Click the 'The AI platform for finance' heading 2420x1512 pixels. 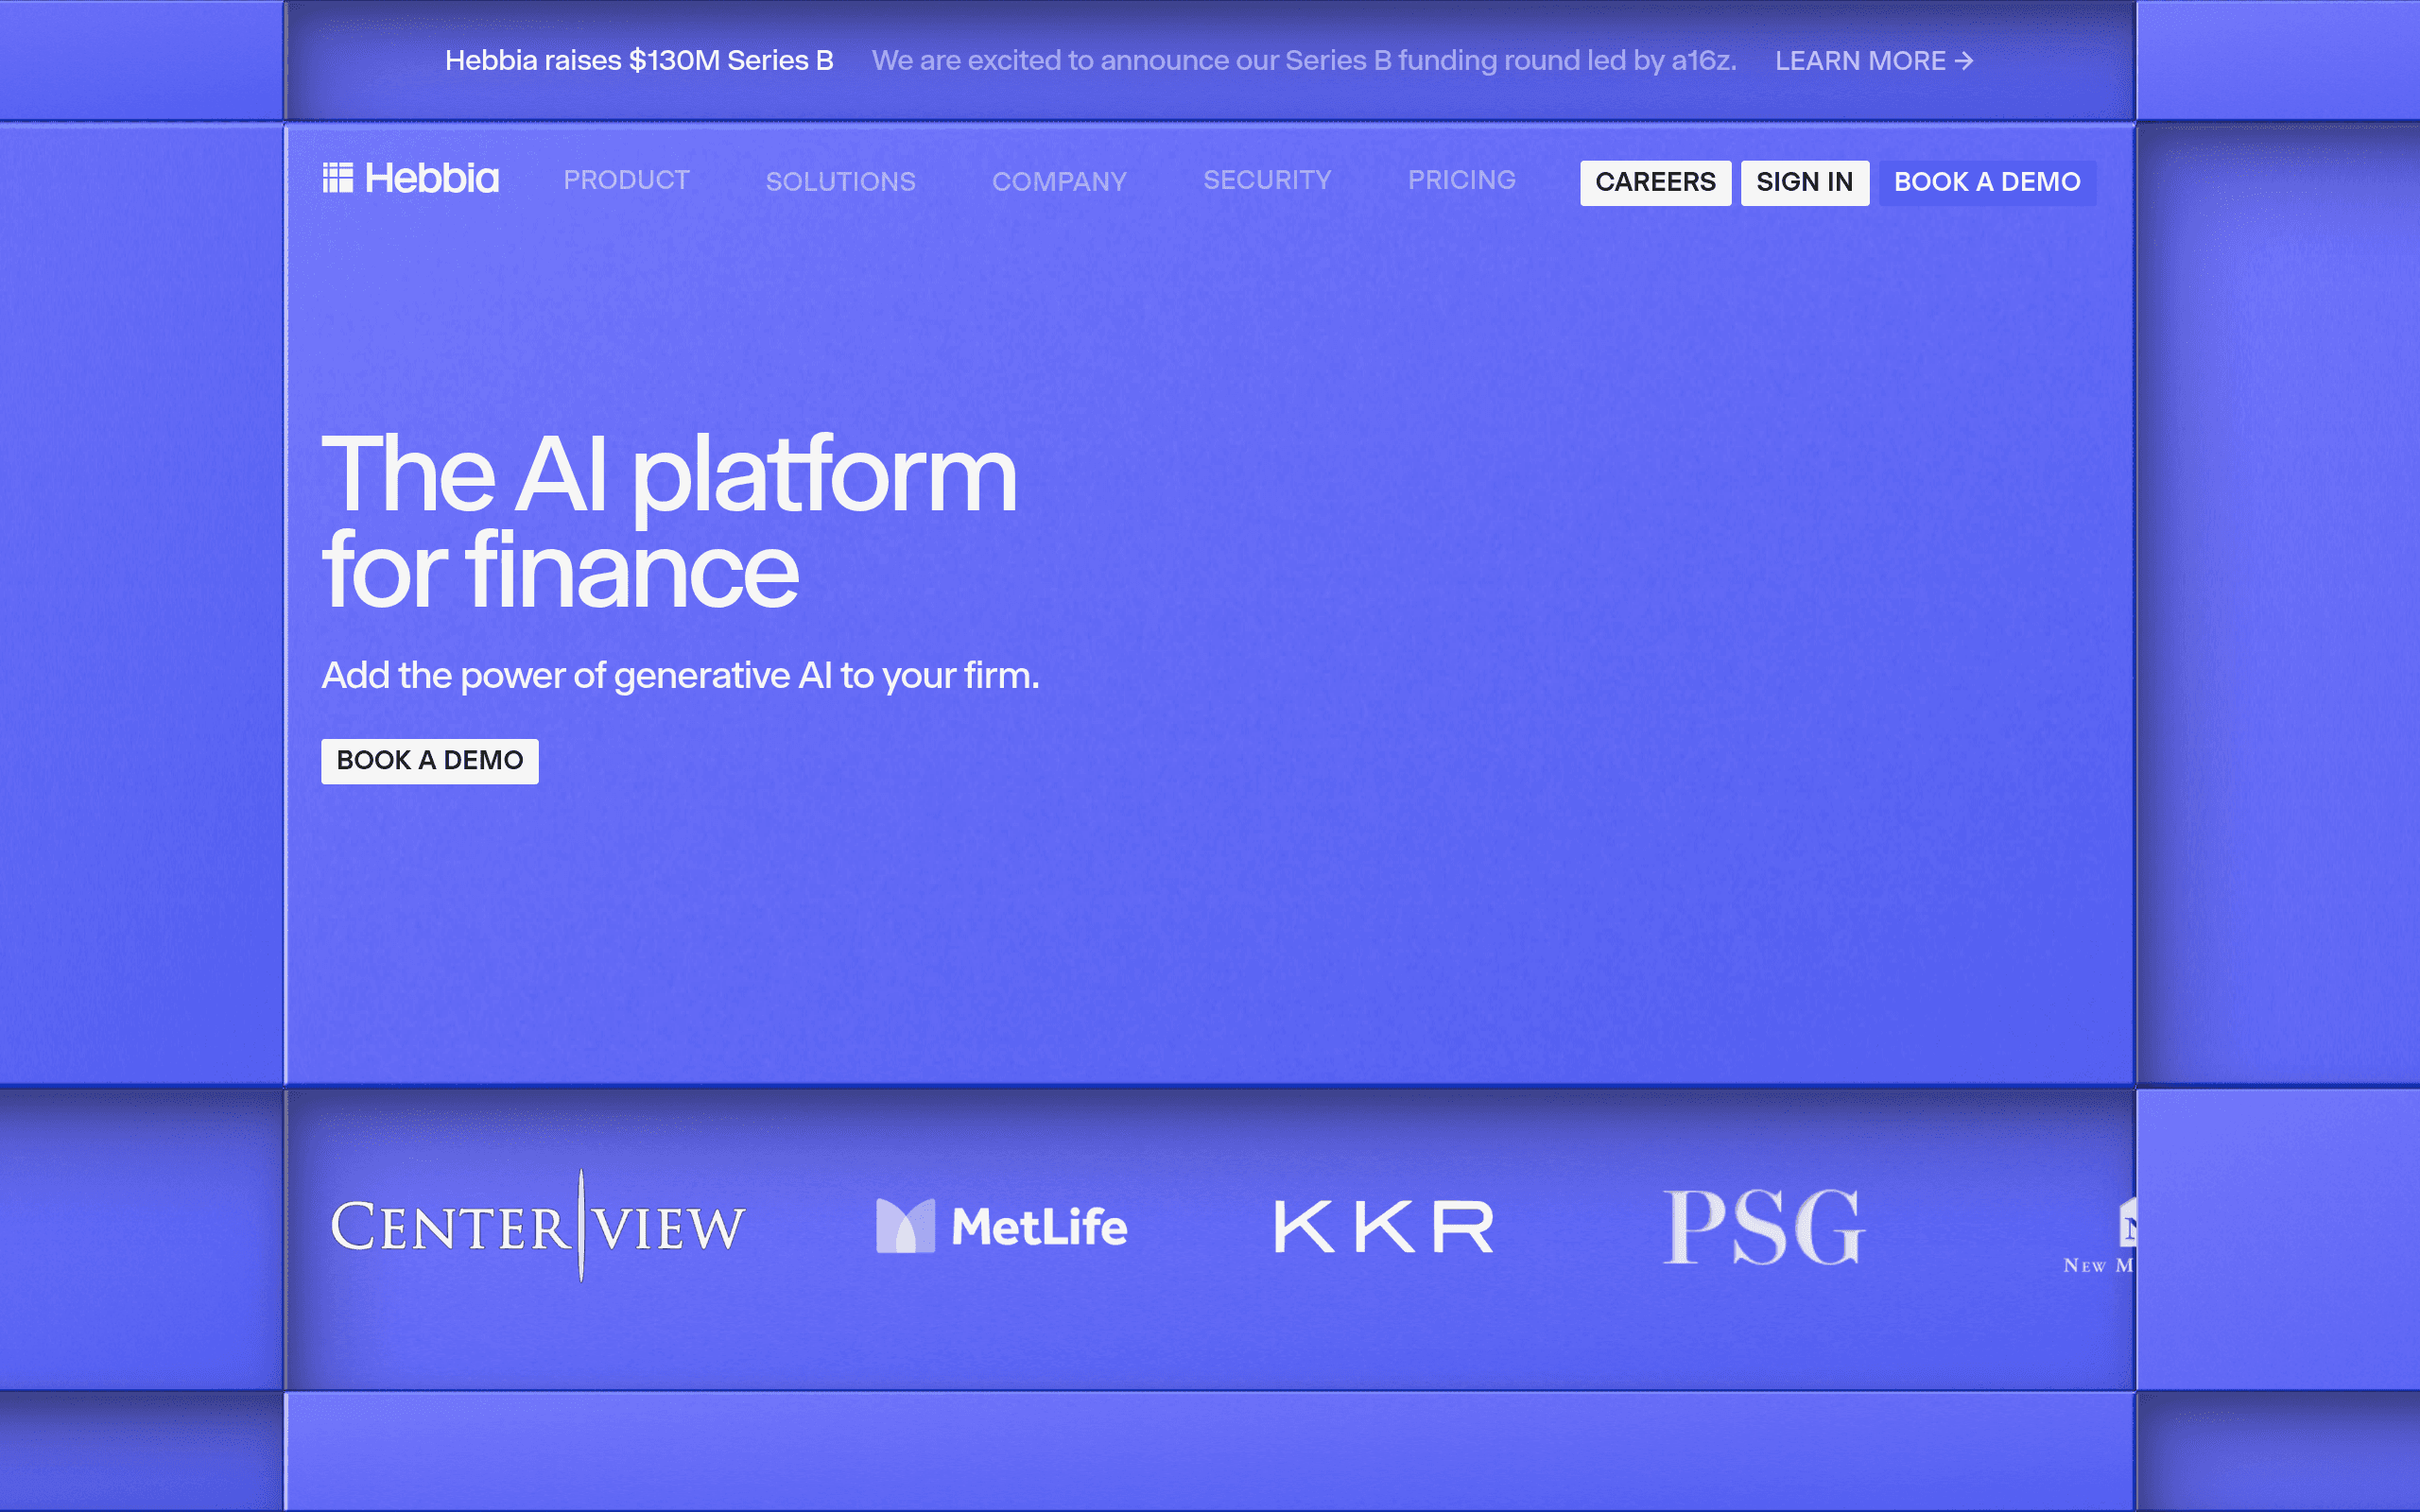tap(669, 520)
